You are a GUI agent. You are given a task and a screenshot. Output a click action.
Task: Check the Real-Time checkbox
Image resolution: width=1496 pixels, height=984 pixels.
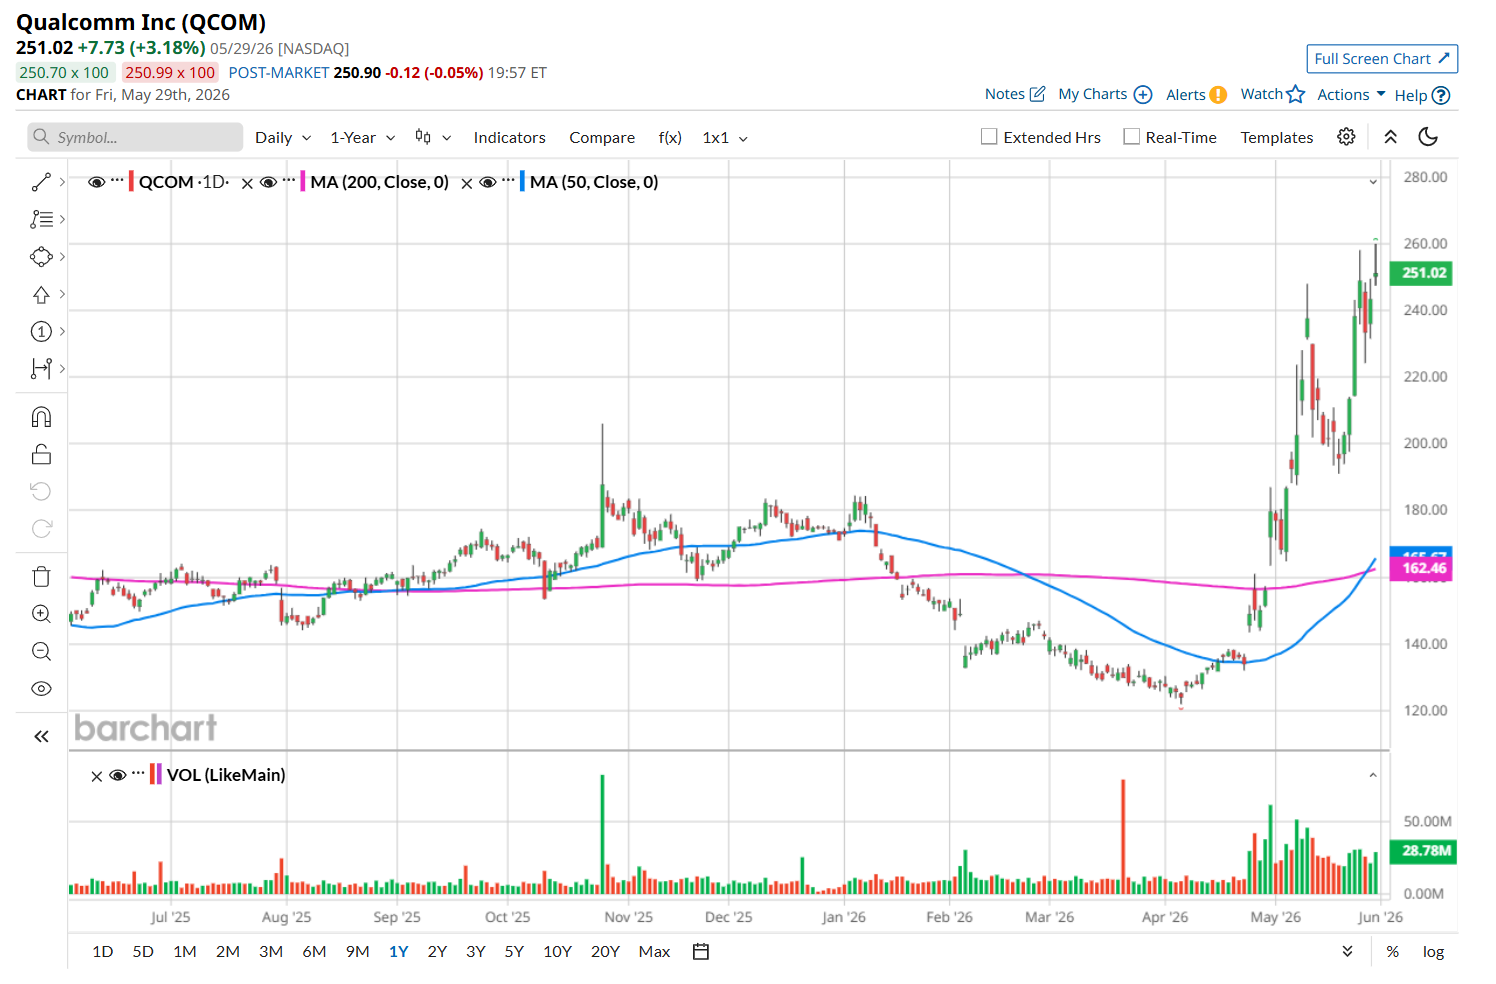pyautogui.click(x=1131, y=137)
